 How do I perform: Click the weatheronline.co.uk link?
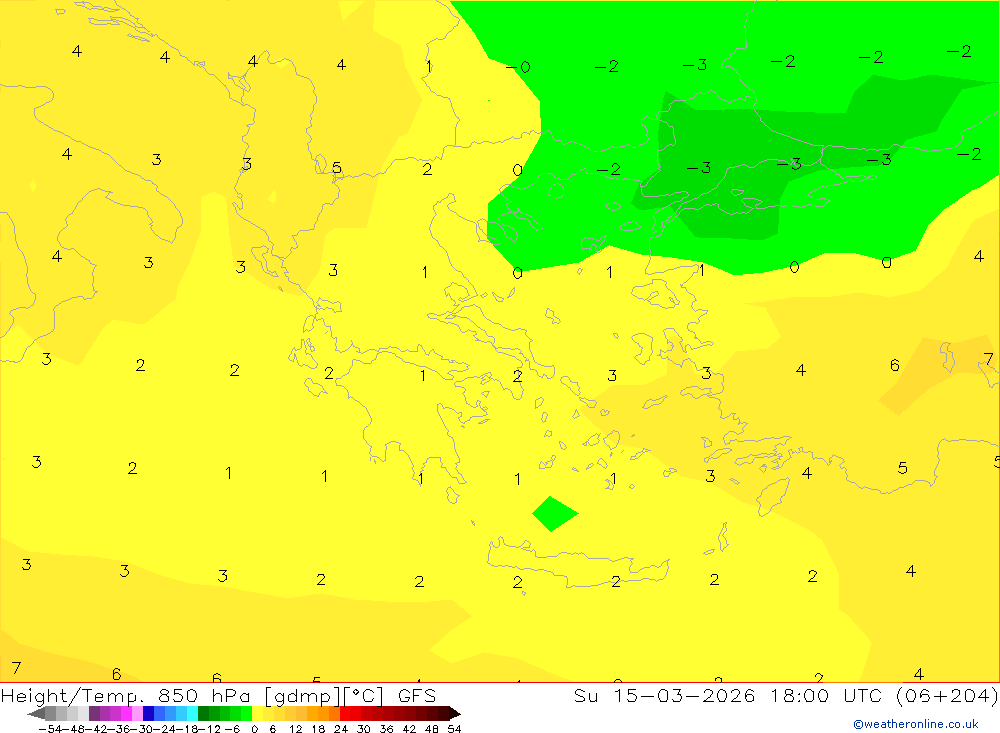[916, 724]
